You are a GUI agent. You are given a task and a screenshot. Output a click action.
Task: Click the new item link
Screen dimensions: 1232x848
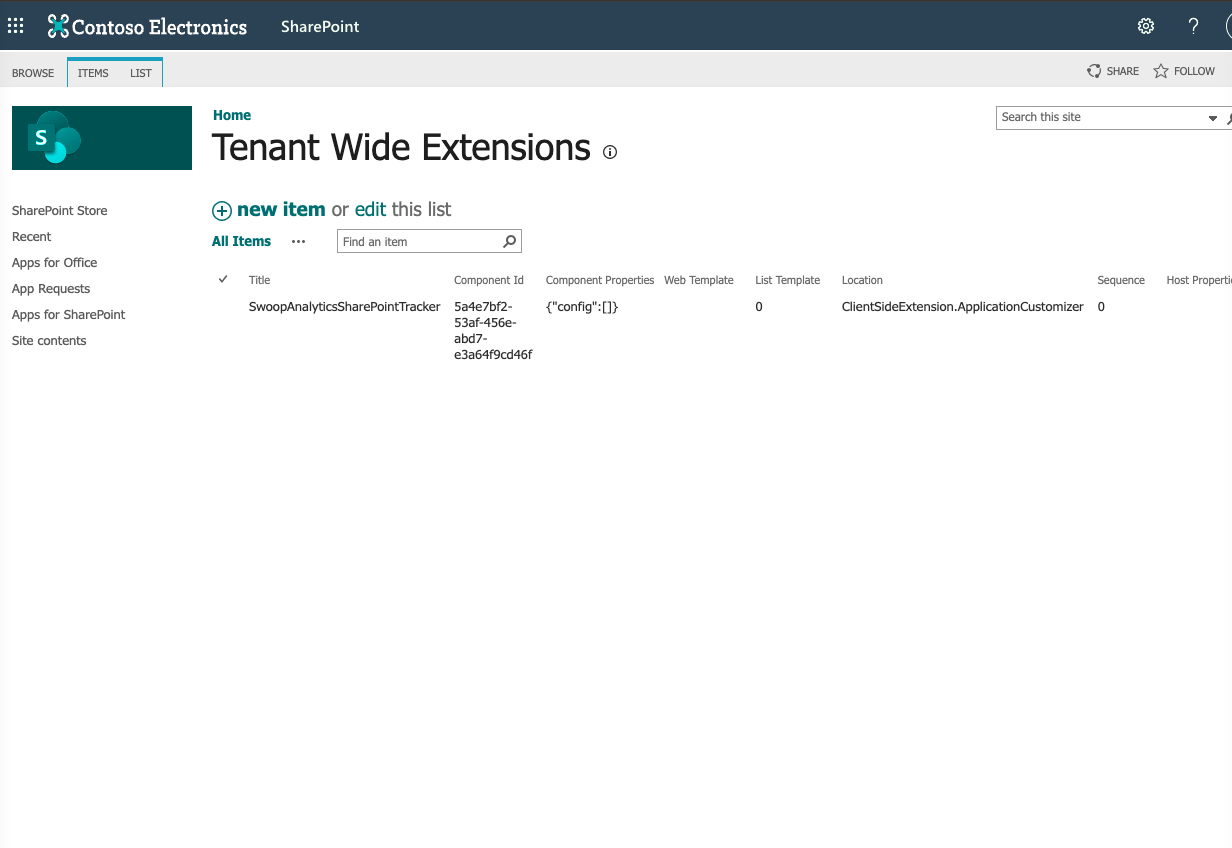[281, 209]
